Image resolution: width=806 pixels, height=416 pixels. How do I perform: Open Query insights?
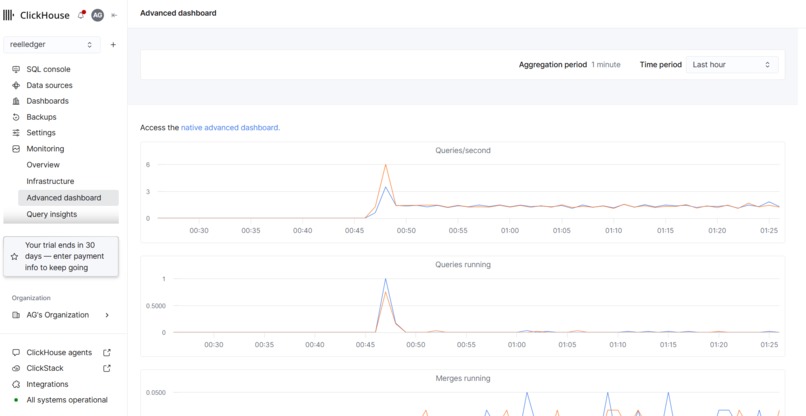51,214
